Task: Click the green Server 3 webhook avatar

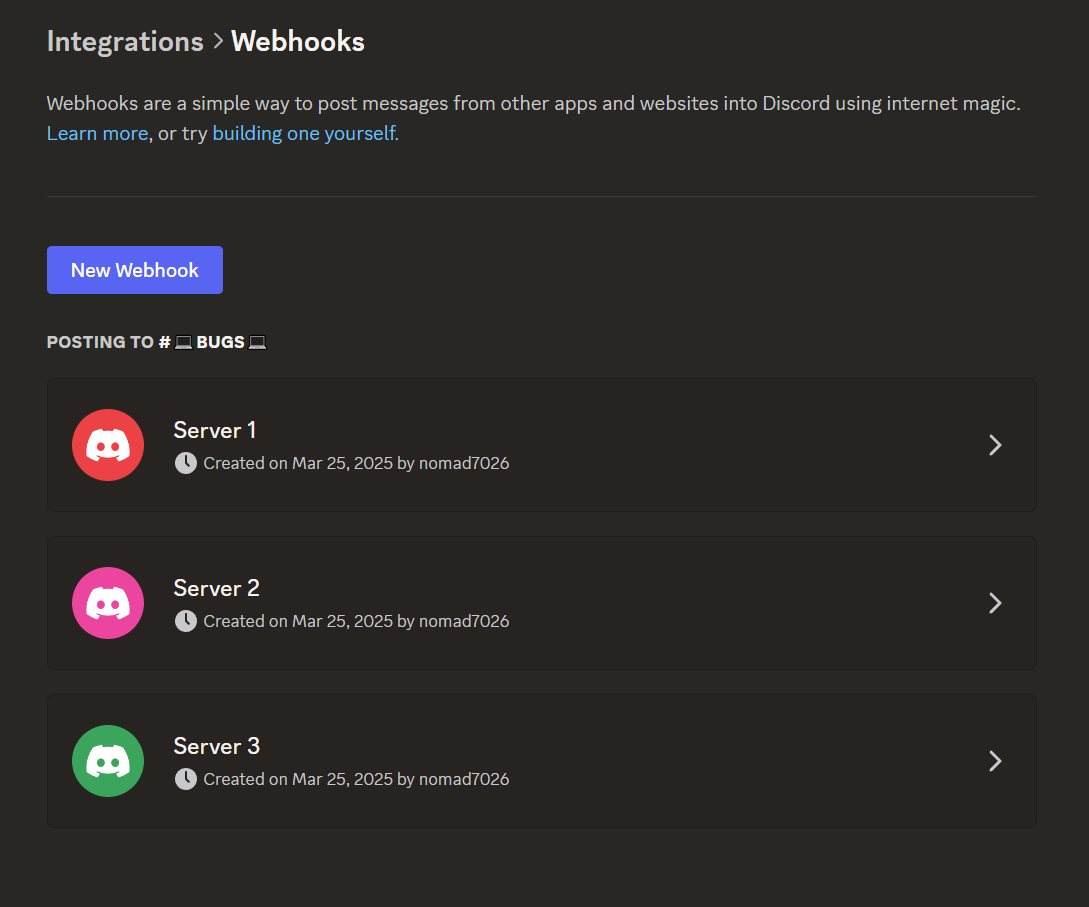Action: point(108,761)
